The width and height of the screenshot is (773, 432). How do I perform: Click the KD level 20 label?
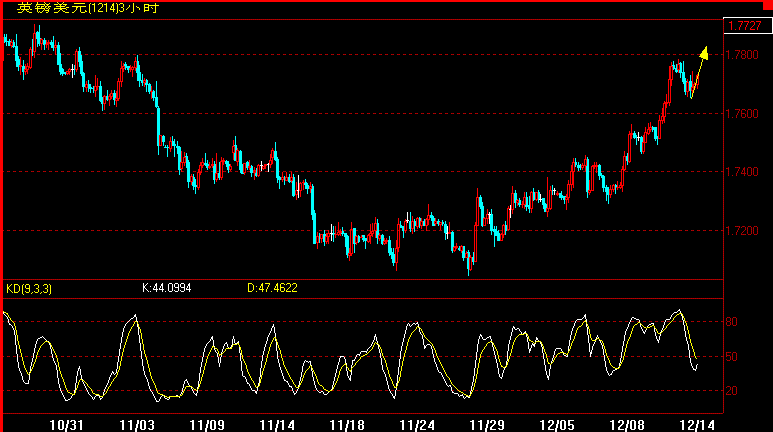(x=732, y=391)
